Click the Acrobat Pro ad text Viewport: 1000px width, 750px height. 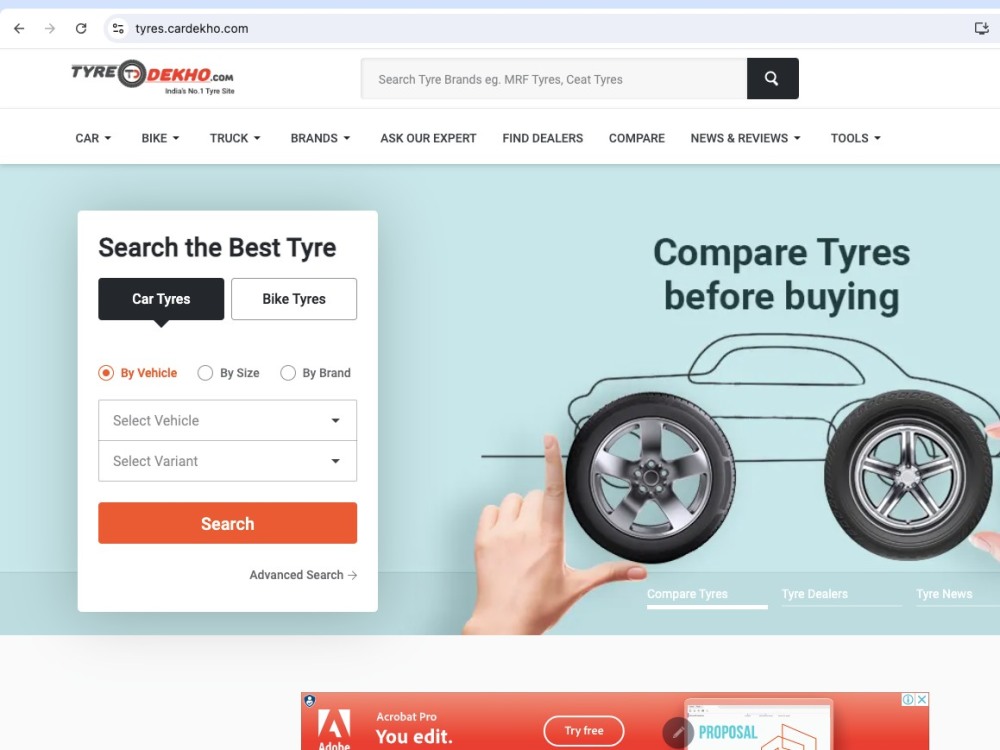[x=406, y=717]
